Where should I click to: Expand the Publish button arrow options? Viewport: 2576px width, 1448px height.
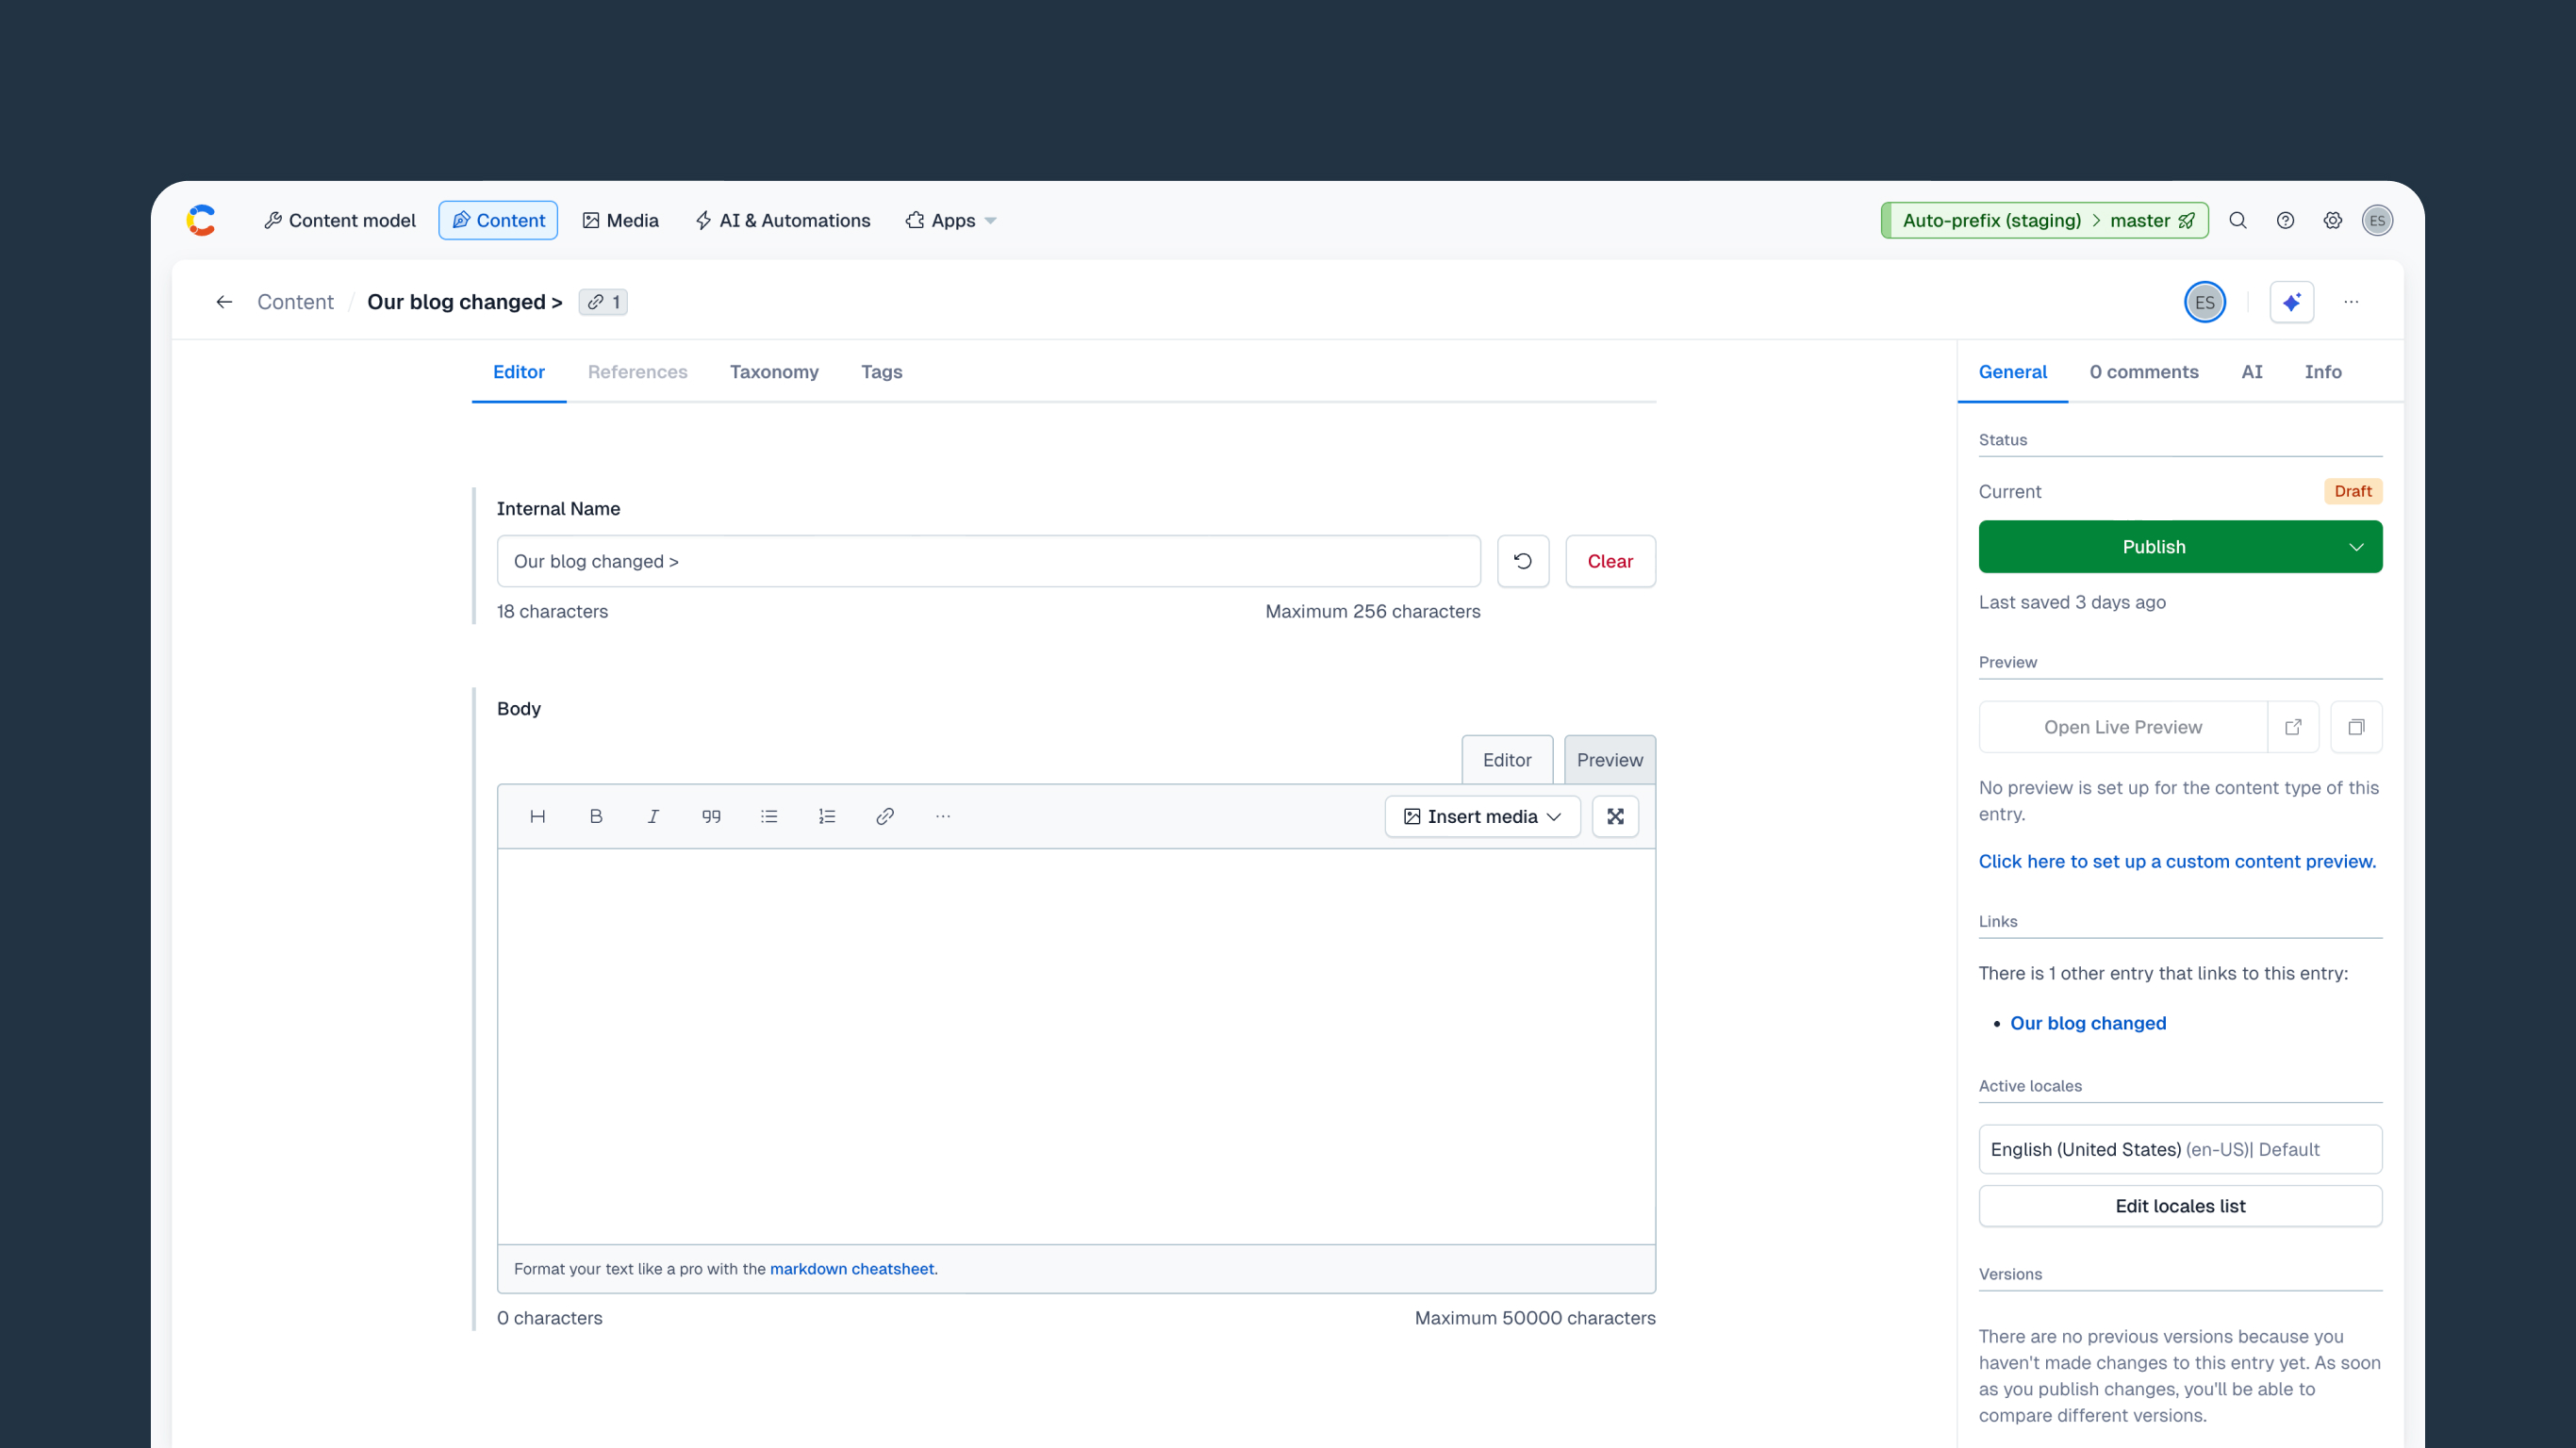tap(2355, 547)
